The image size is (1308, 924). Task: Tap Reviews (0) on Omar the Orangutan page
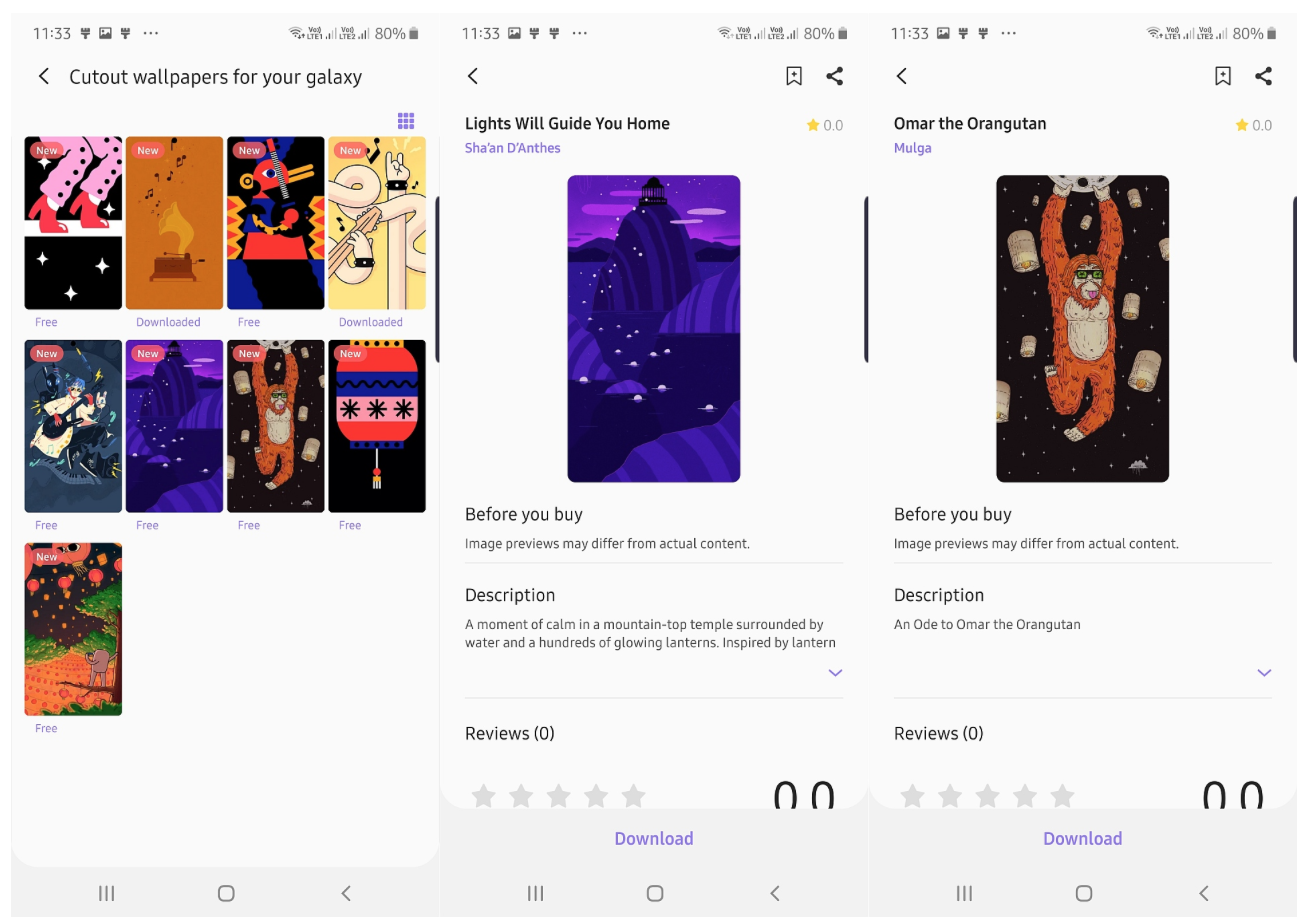coord(939,733)
